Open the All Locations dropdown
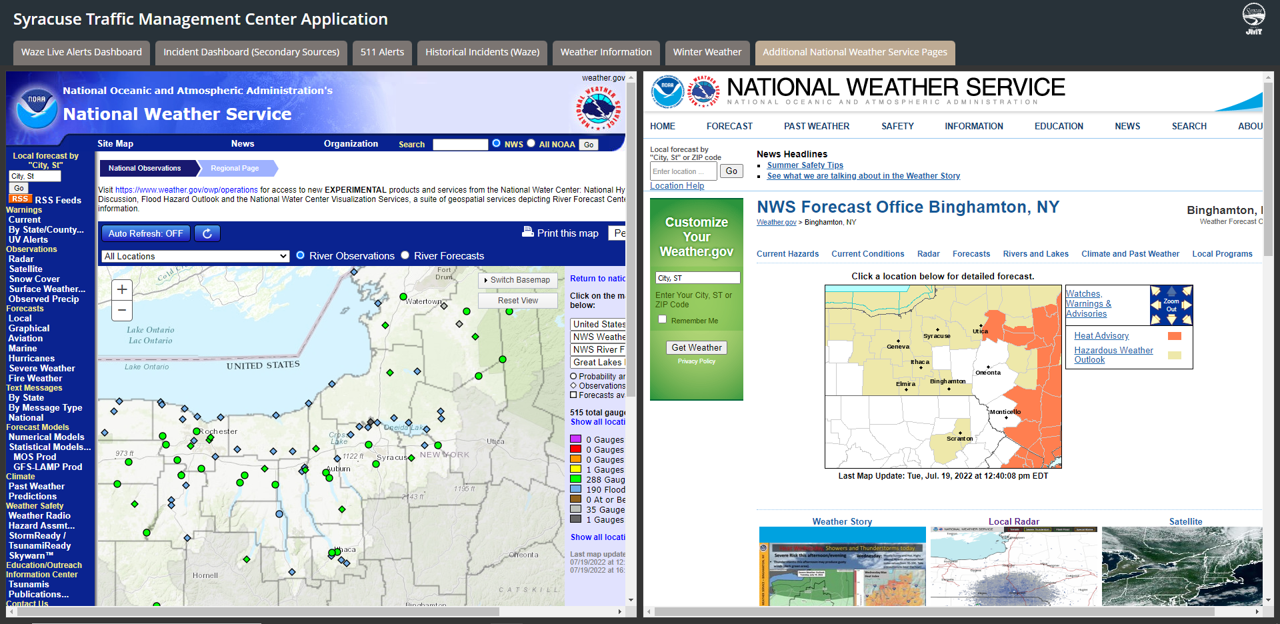 pyautogui.click(x=195, y=256)
